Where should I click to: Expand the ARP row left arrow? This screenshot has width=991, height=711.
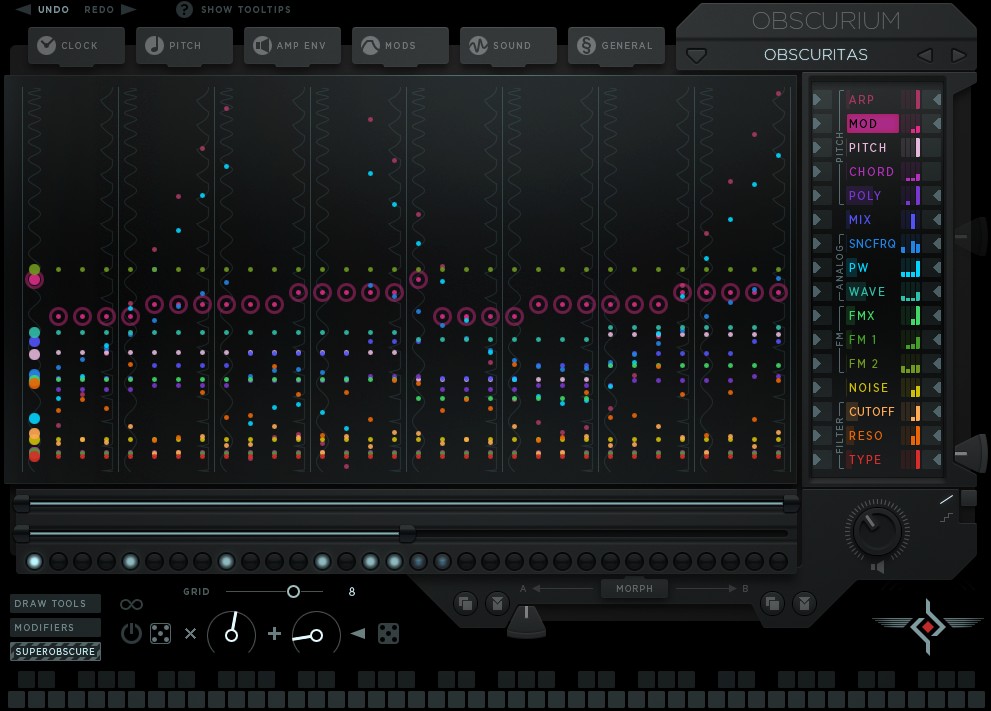pos(821,99)
